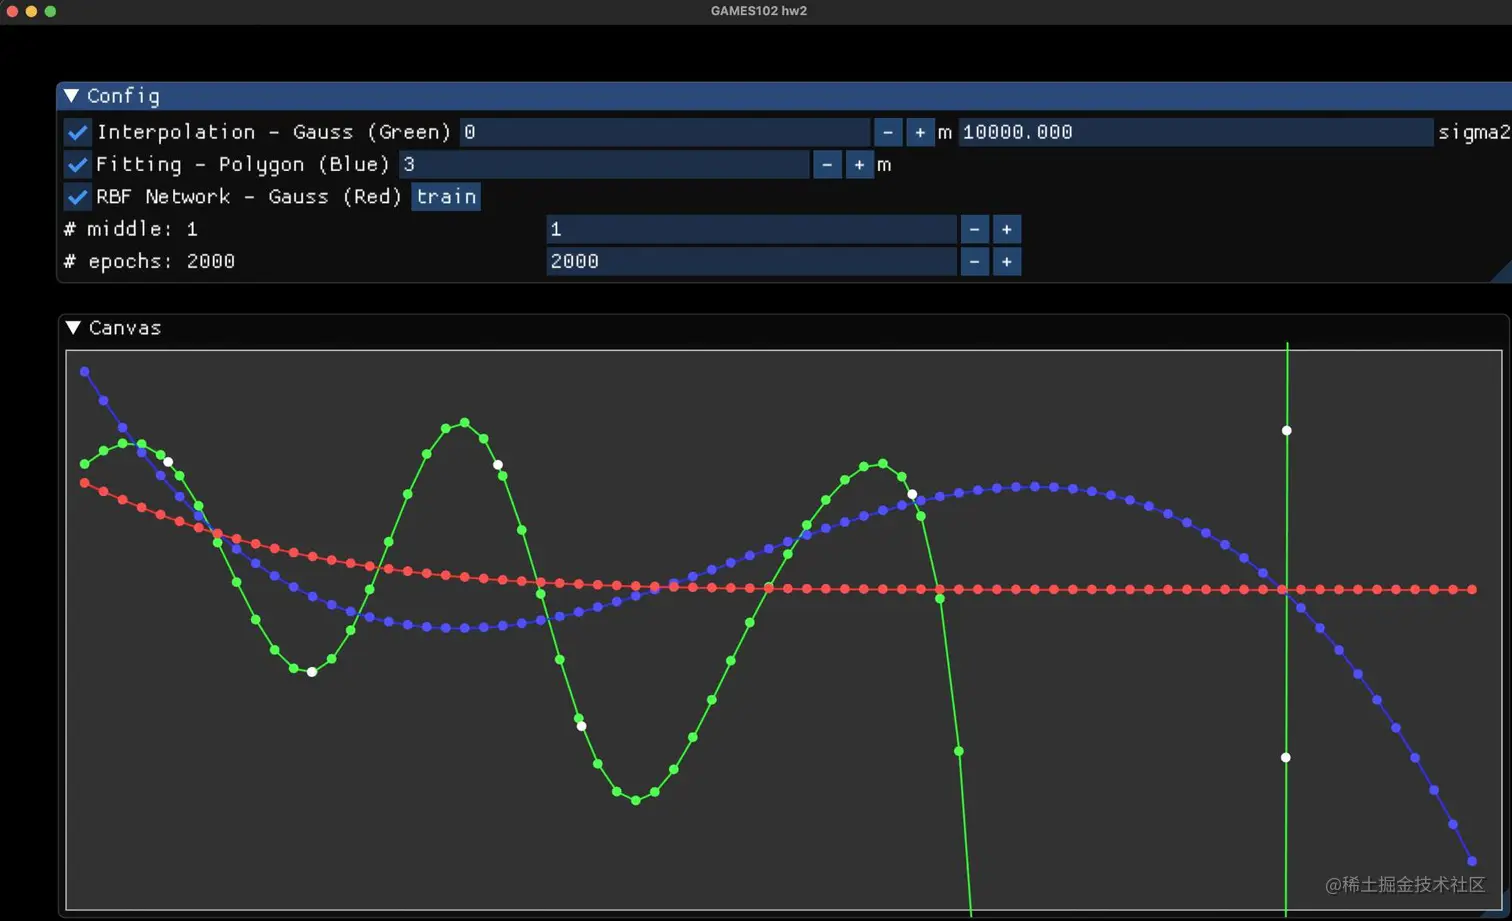1512x921 pixels.
Task: Click the sigma2 label
Action: tap(1474, 132)
